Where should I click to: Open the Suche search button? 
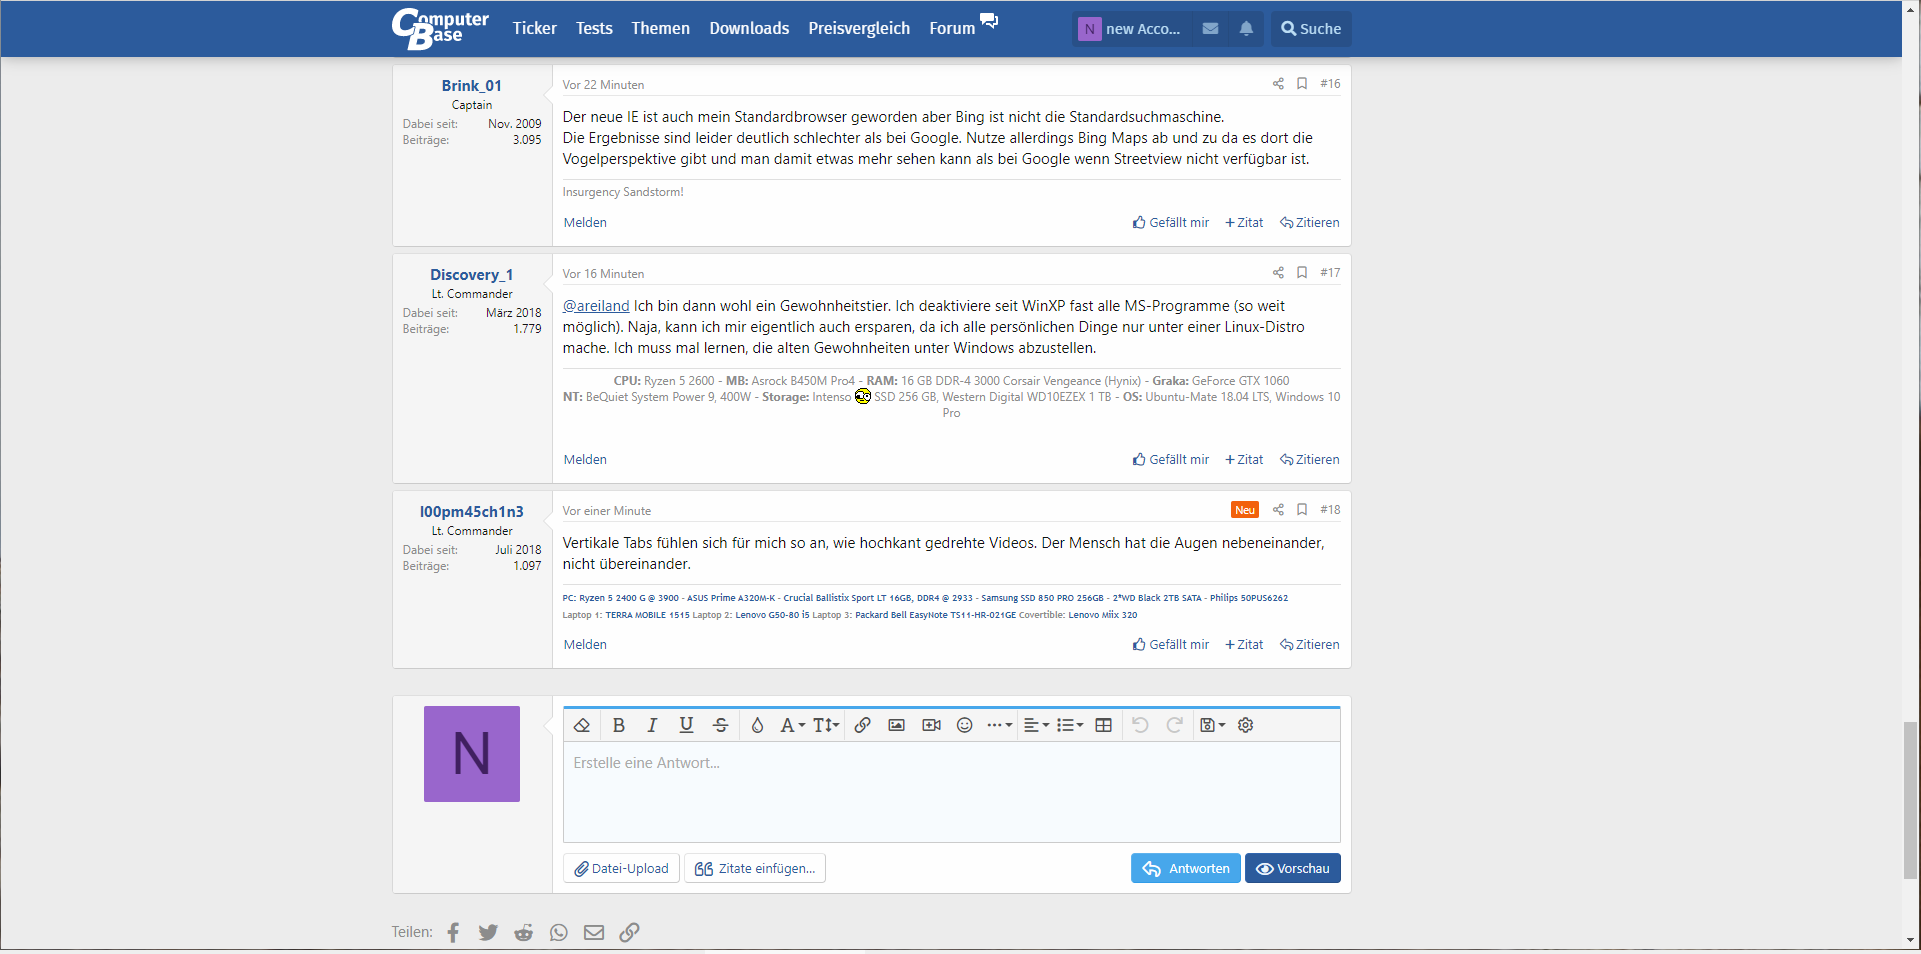click(x=1311, y=29)
